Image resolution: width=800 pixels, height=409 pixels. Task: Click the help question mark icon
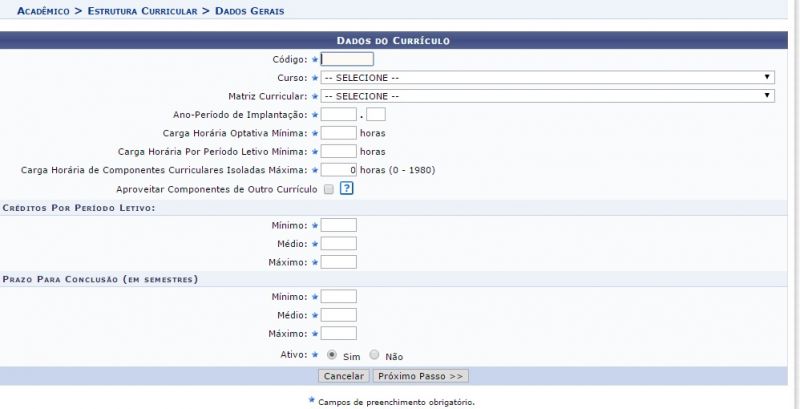(346, 188)
